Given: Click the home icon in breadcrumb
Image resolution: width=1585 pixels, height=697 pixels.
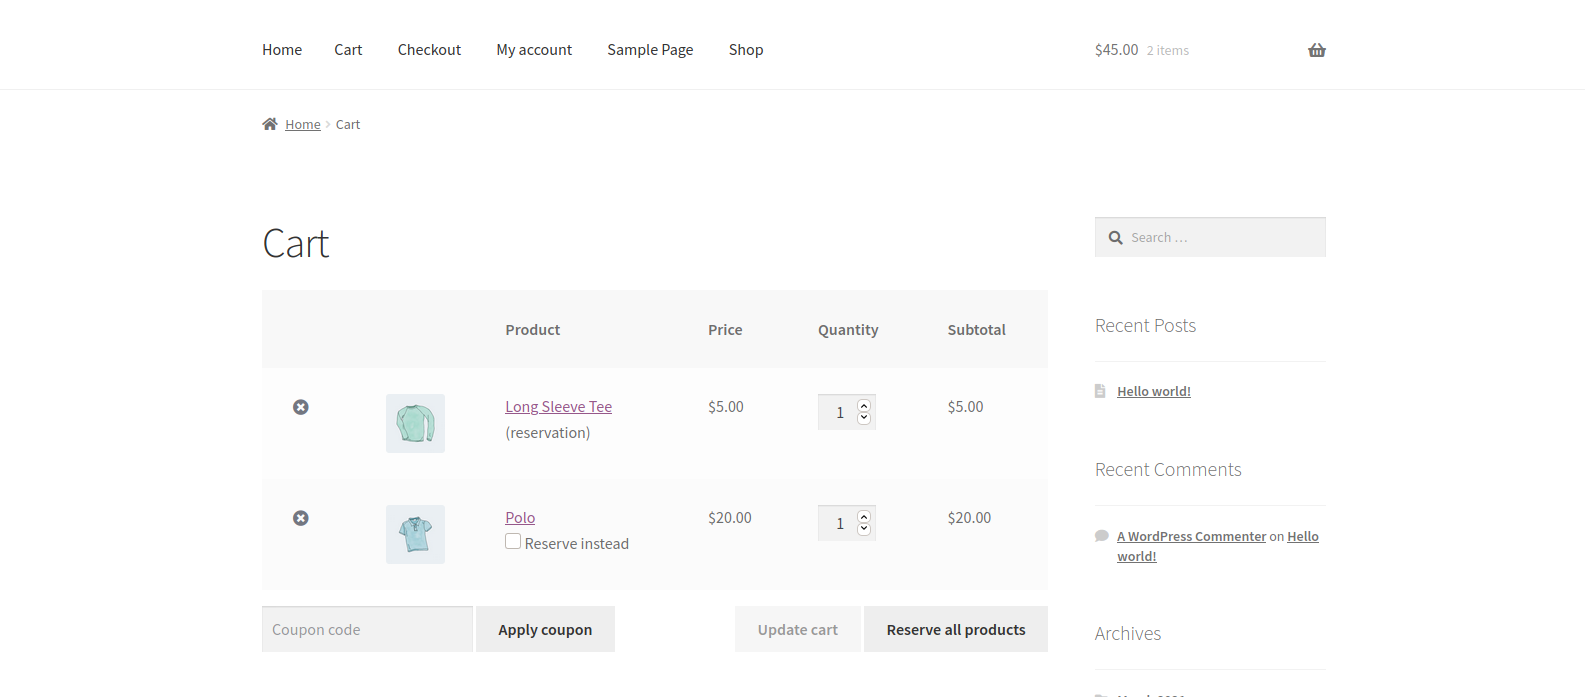Looking at the screenshot, I should tap(270, 124).
